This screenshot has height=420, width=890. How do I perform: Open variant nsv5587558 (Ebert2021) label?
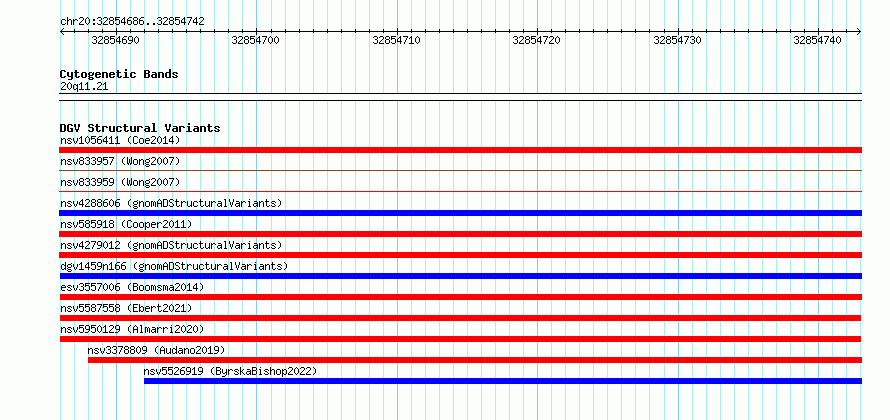[126, 309]
